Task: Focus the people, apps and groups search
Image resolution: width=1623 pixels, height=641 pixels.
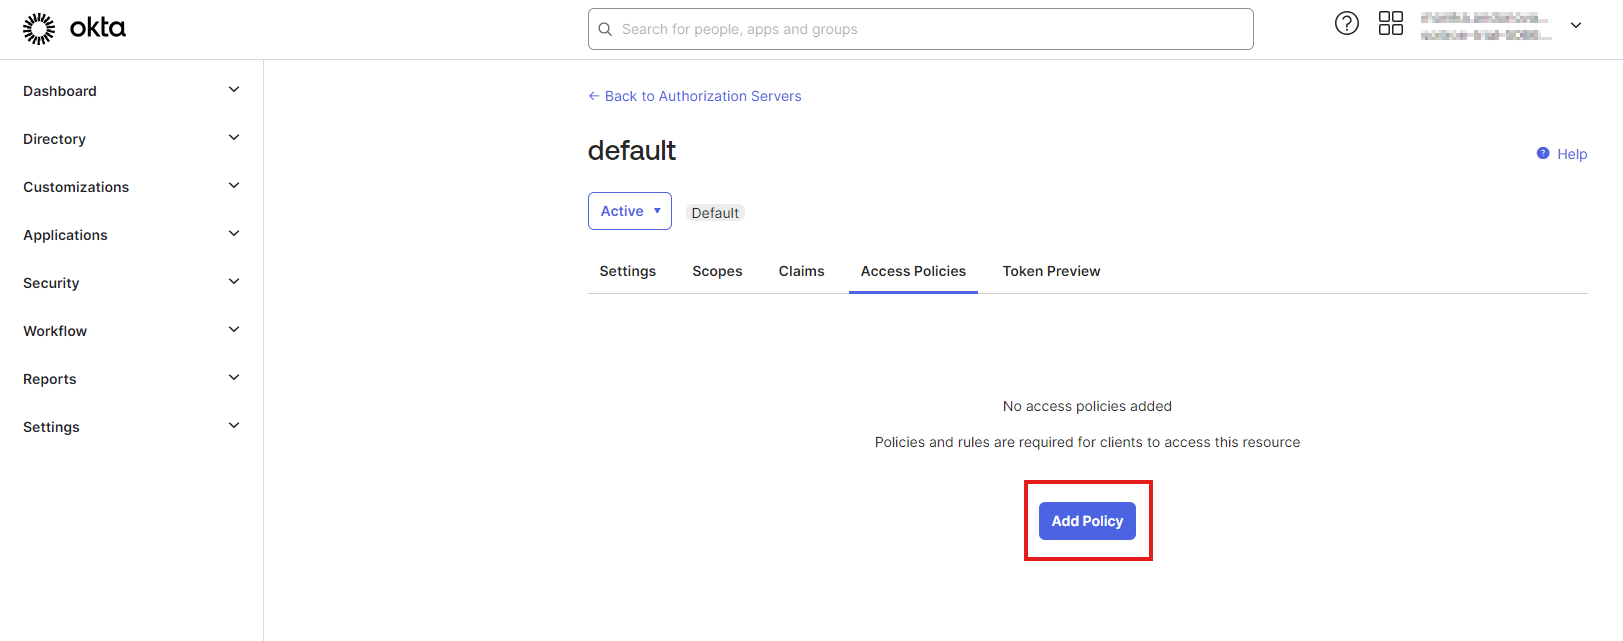Action: click(x=930, y=29)
